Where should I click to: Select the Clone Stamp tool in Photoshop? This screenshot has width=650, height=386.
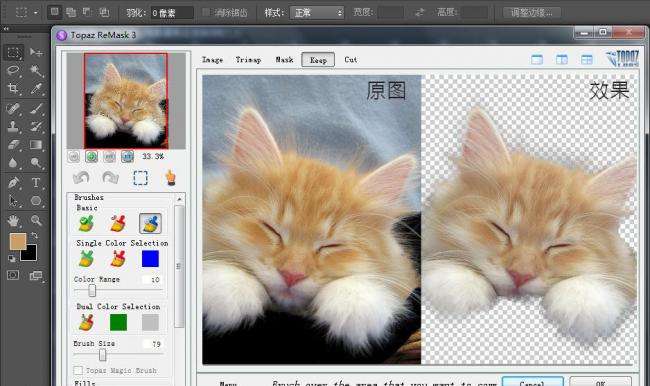[x=14, y=126]
